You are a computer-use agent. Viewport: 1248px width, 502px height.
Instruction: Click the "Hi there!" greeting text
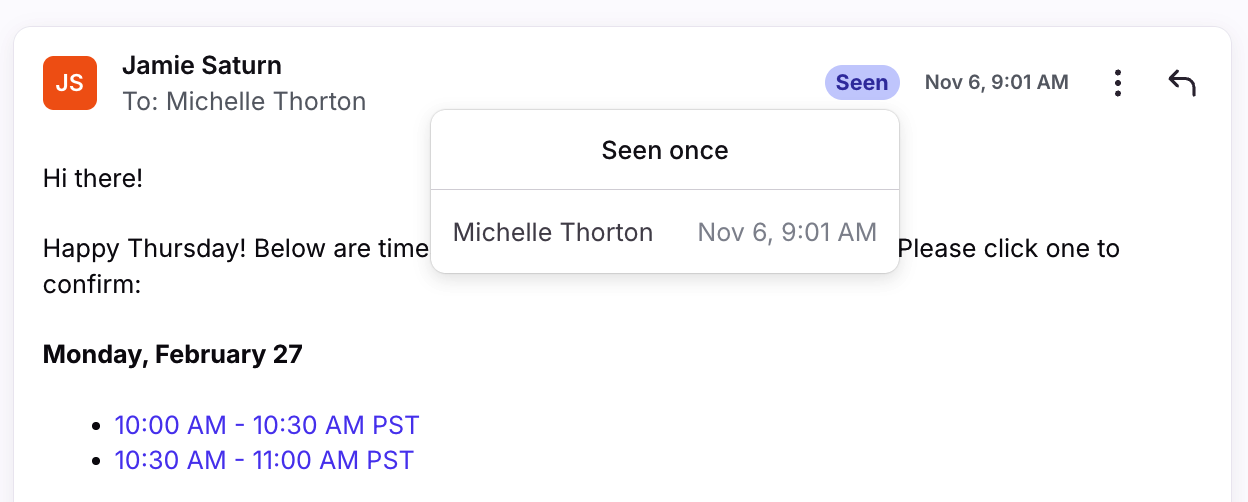point(93,180)
